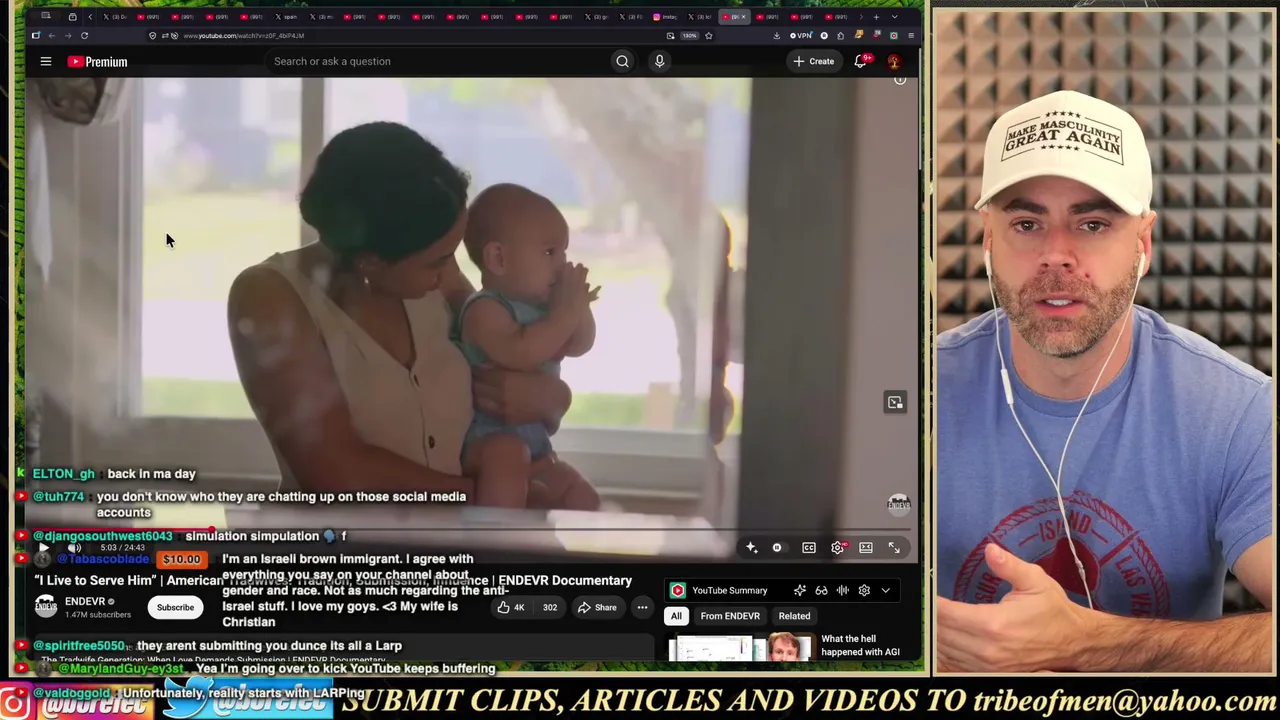Open the AGI recommended video thumbnail
1280x720 pixels.
pos(740,647)
